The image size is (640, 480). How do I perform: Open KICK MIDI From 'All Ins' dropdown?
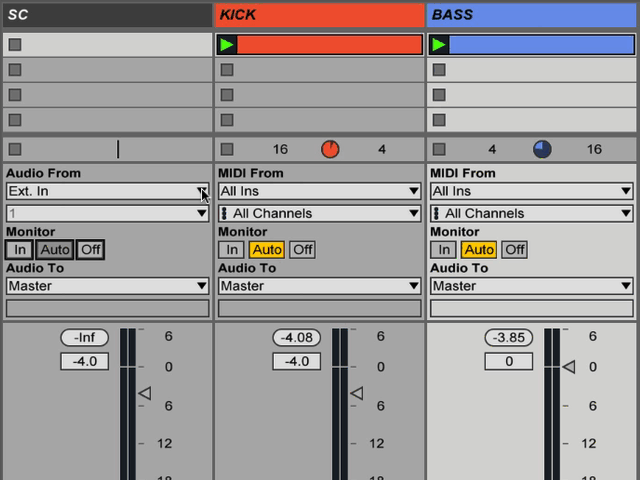pos(320,191)
